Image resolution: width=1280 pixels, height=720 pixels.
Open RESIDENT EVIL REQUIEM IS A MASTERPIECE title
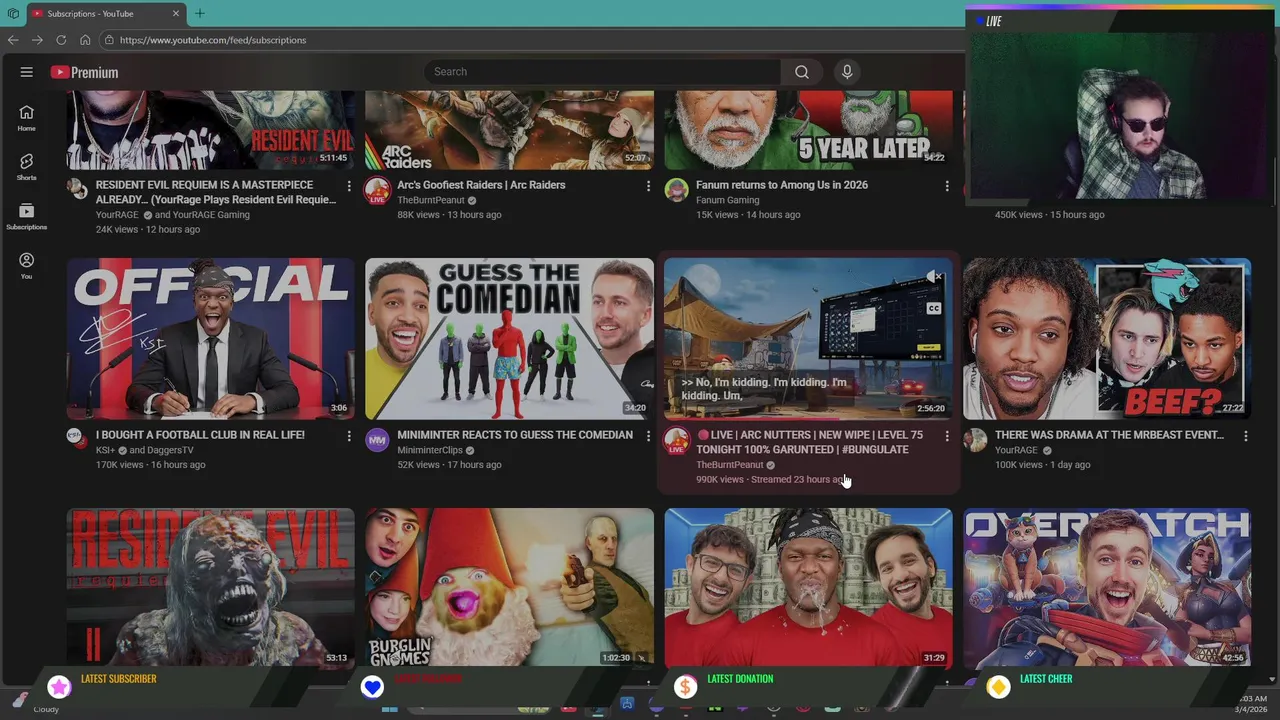(x=216, y=192)
